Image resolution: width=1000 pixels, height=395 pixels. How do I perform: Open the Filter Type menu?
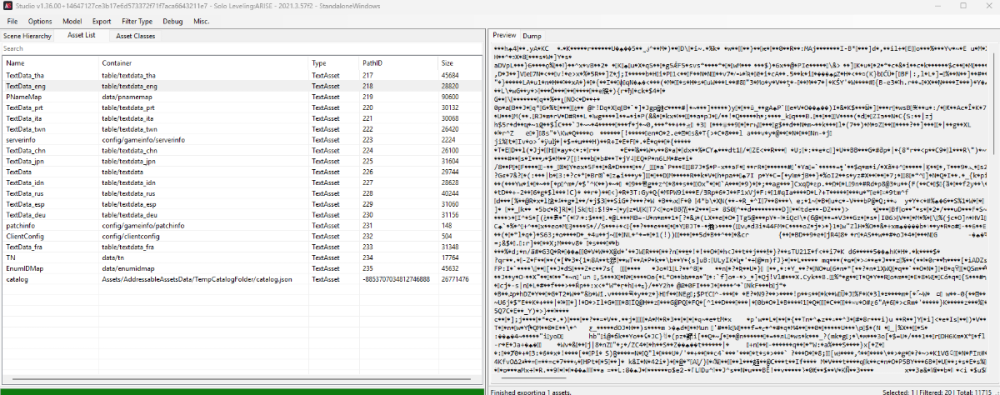137,21
